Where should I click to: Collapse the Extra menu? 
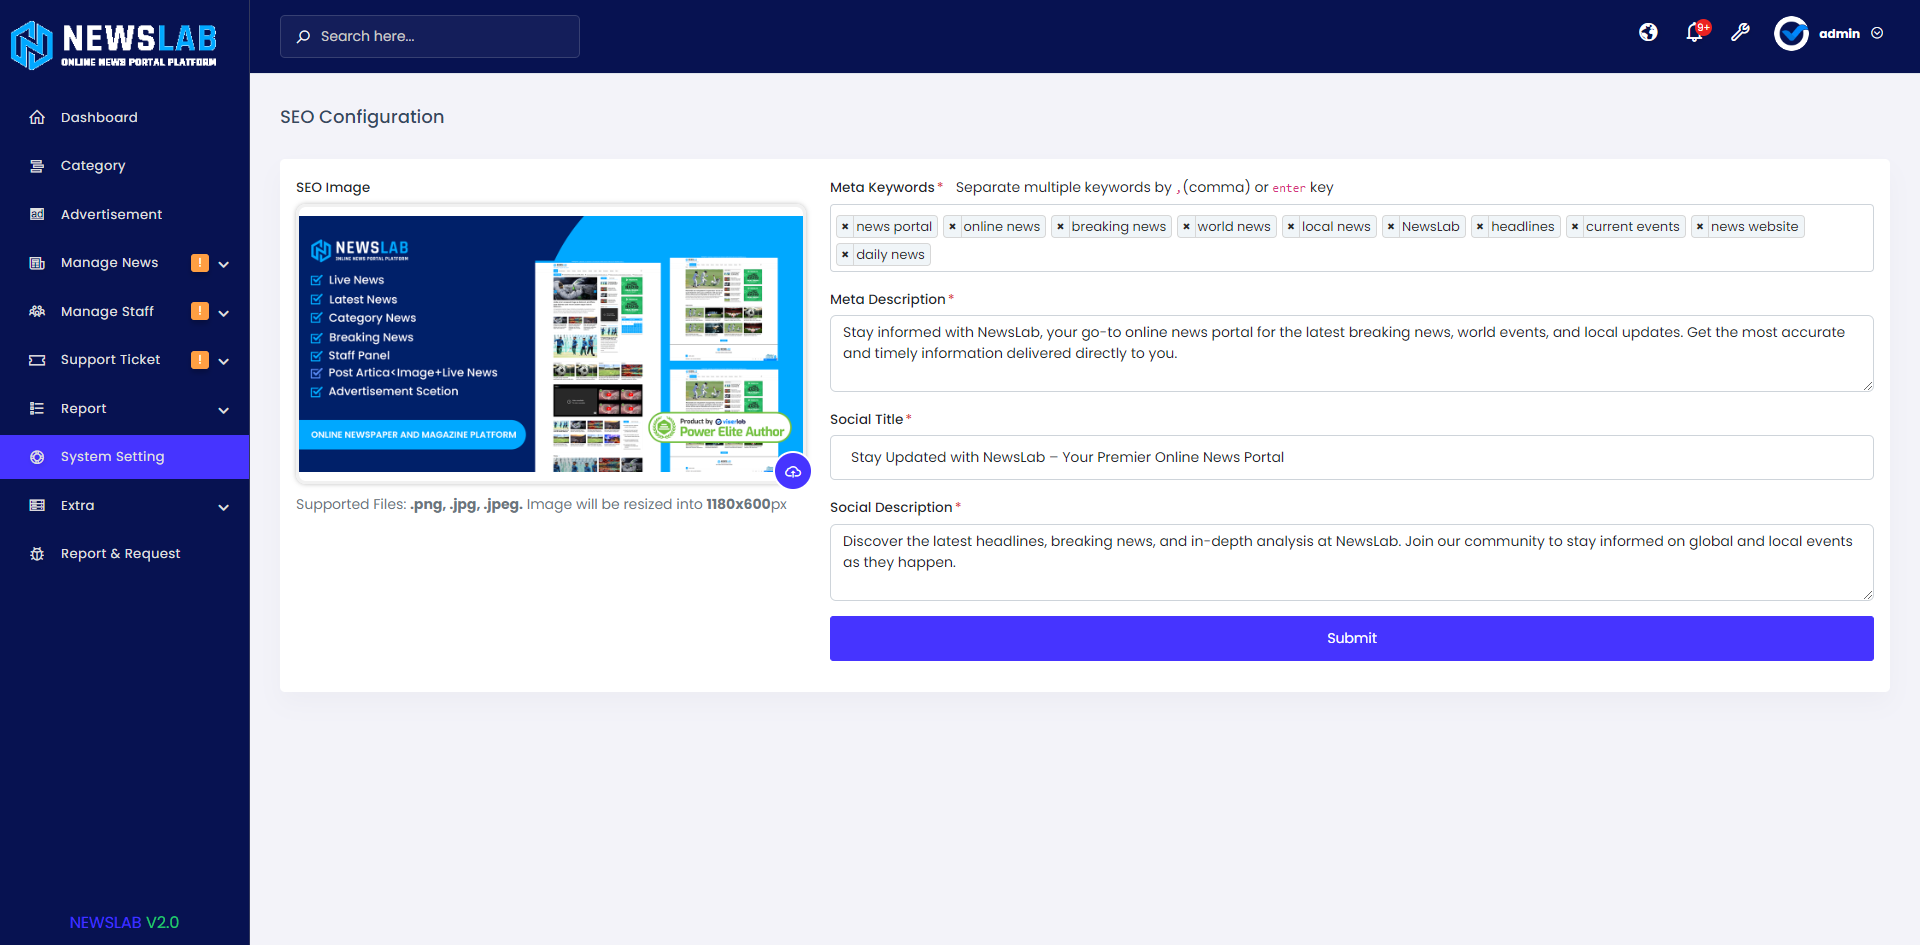coord(224,505)
